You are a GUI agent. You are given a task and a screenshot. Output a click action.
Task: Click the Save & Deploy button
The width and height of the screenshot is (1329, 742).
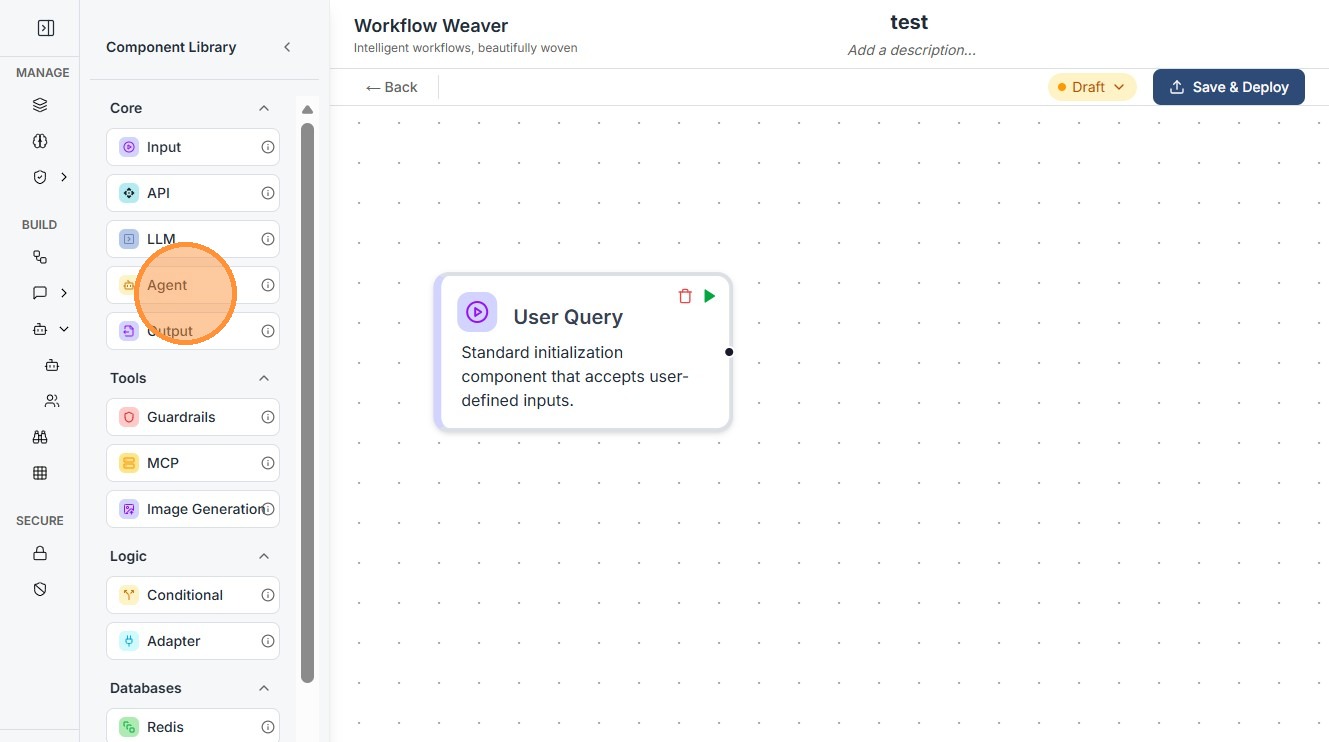click(1228, 87)
